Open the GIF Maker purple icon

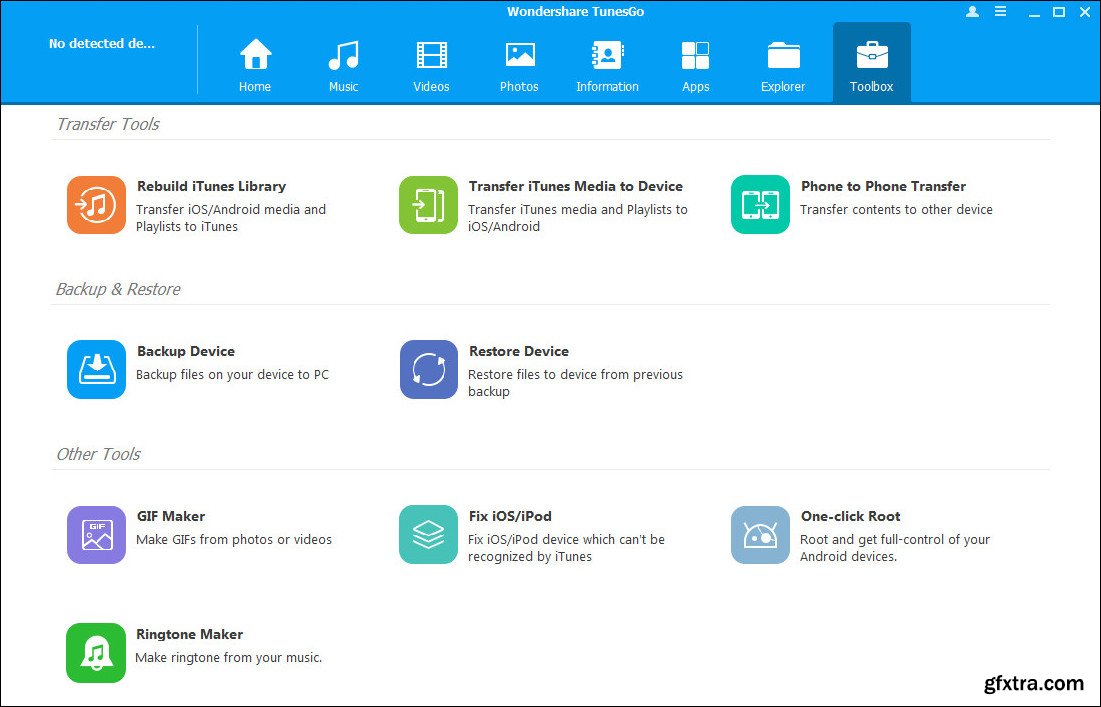(x=96, y=535)
